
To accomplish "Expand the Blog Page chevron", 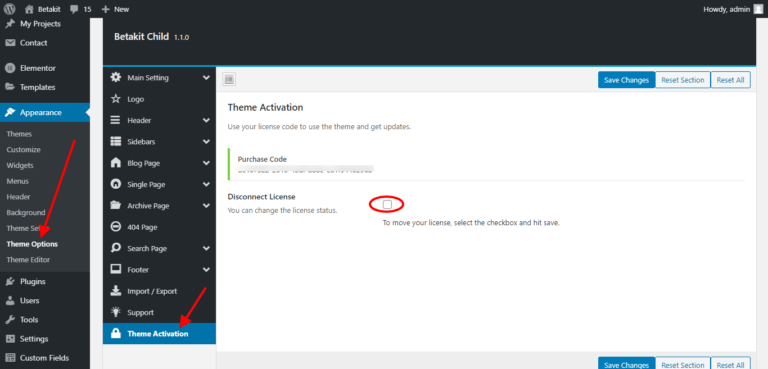I will 206,163.
